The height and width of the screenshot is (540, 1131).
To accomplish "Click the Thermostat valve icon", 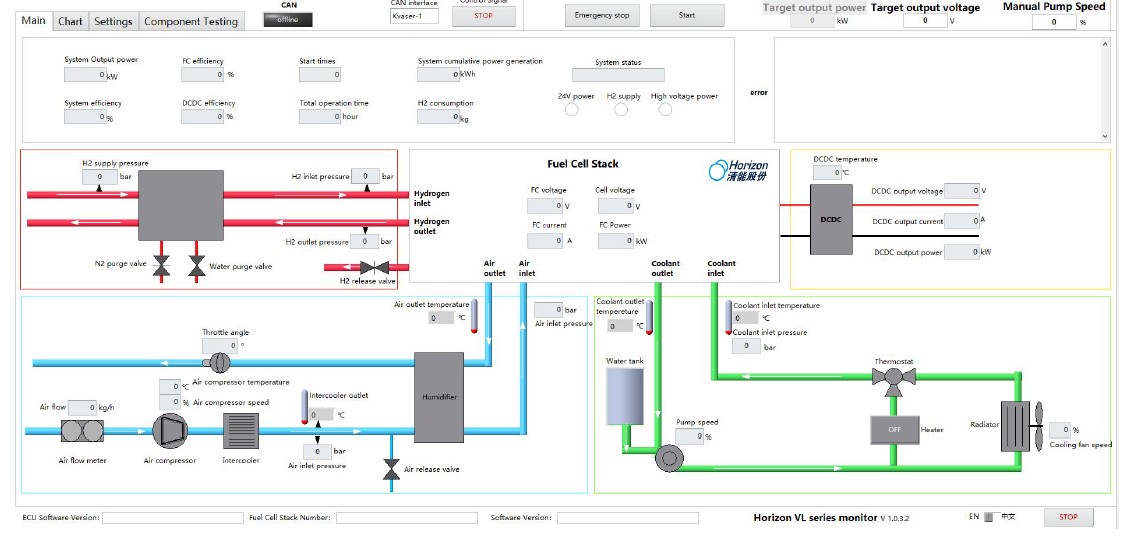I will pos(894,379).
